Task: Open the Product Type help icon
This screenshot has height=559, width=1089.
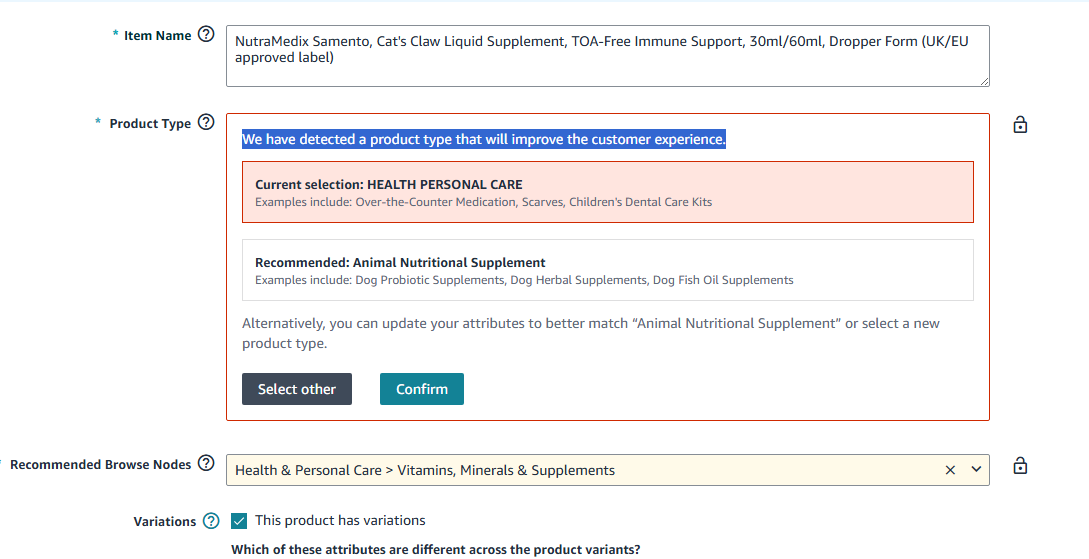Action: click(x=206, y=122)
